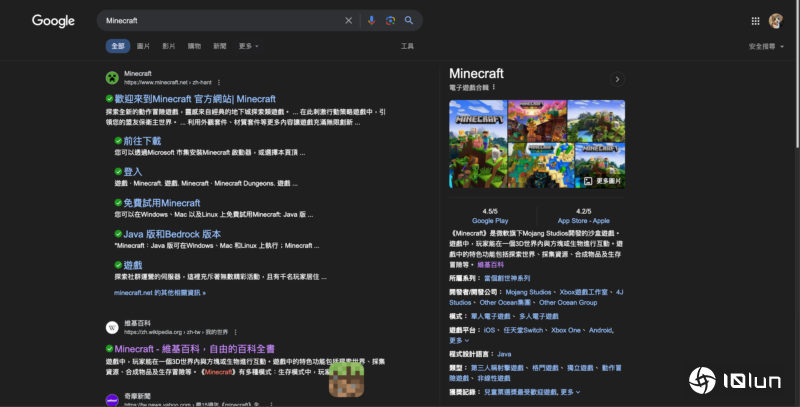Expand the 更多 search filter dropdown

[x=248, y=46]
